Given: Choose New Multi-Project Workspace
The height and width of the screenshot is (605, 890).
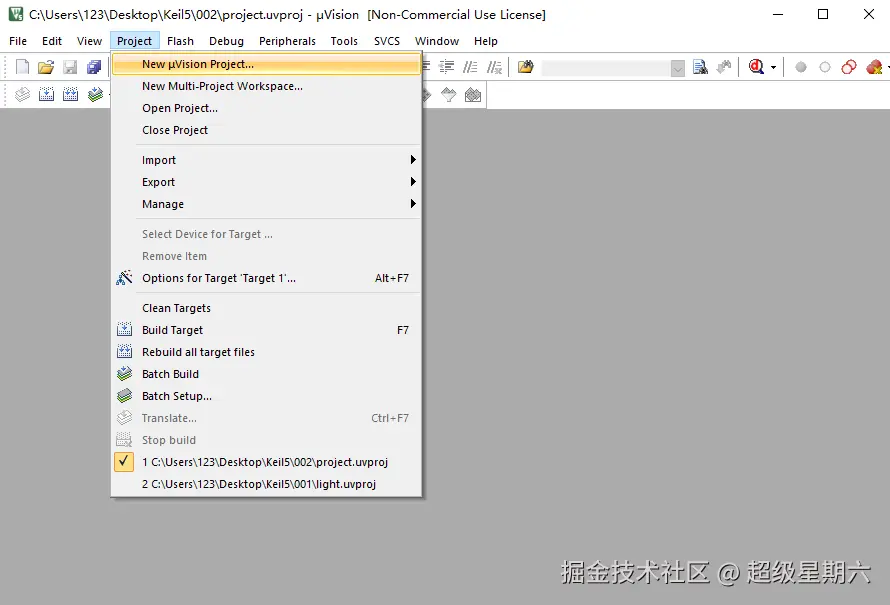Looking at the screenshot, I should 267,86.
